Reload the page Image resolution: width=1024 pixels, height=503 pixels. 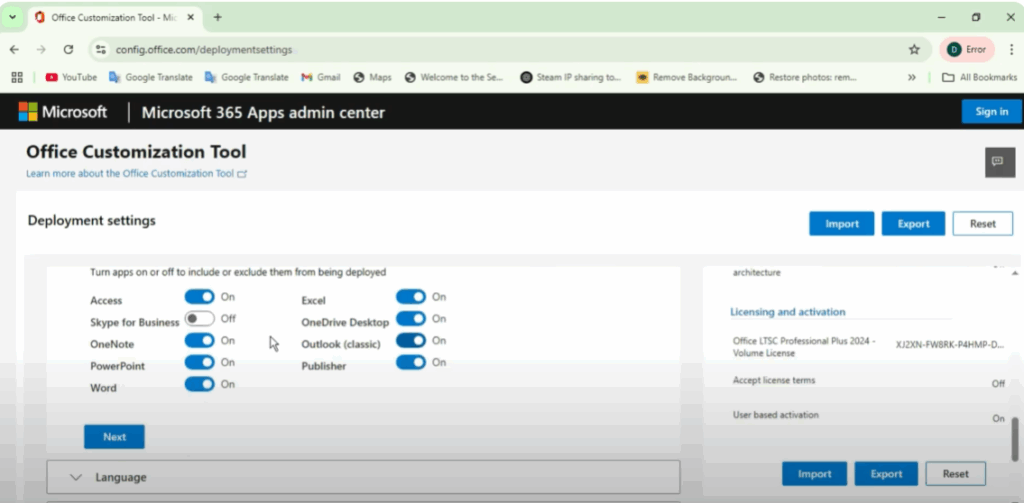(68, 50)
